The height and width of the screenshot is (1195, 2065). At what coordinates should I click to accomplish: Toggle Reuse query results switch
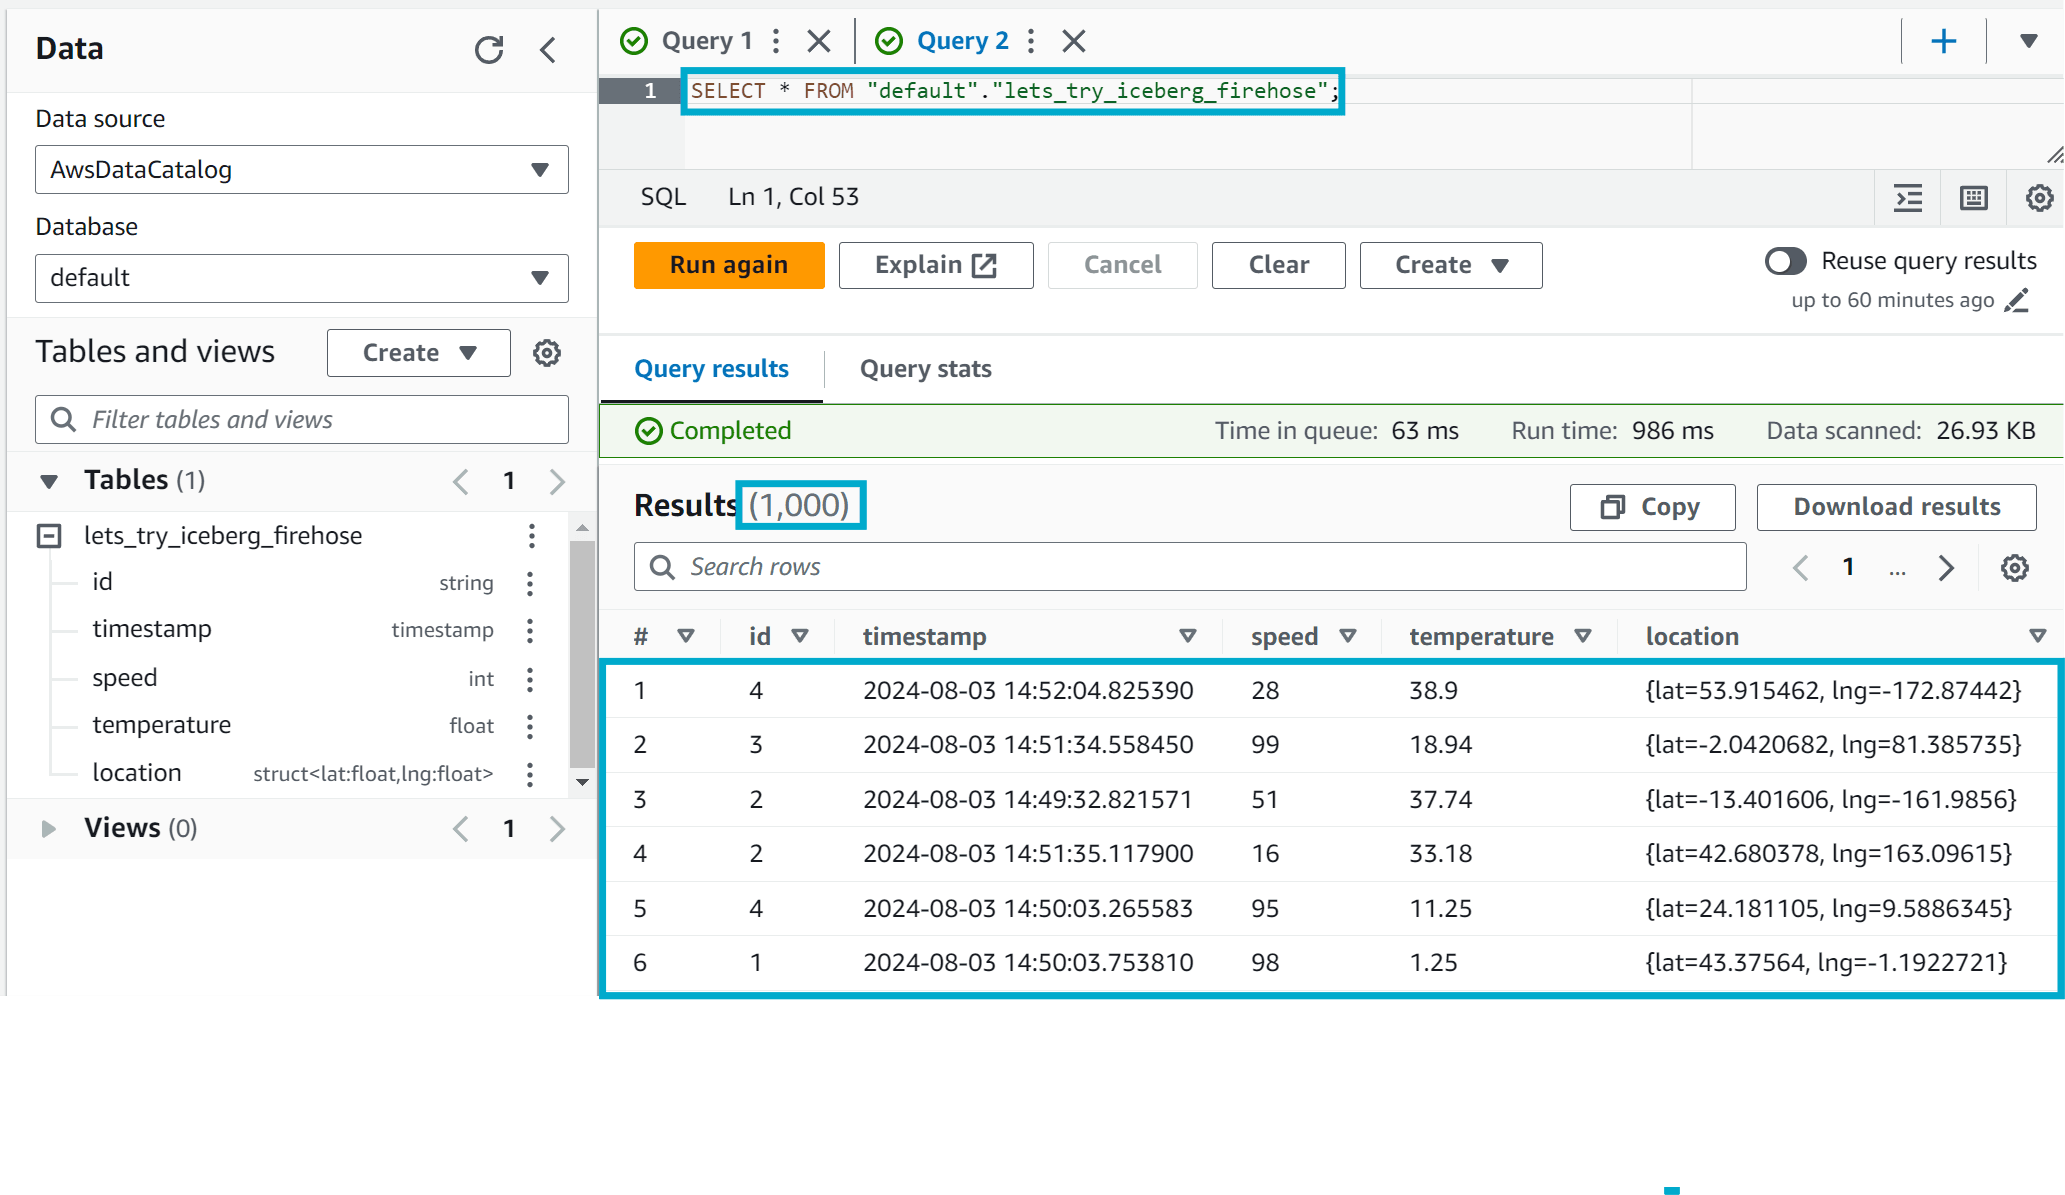coord(1786,261)
